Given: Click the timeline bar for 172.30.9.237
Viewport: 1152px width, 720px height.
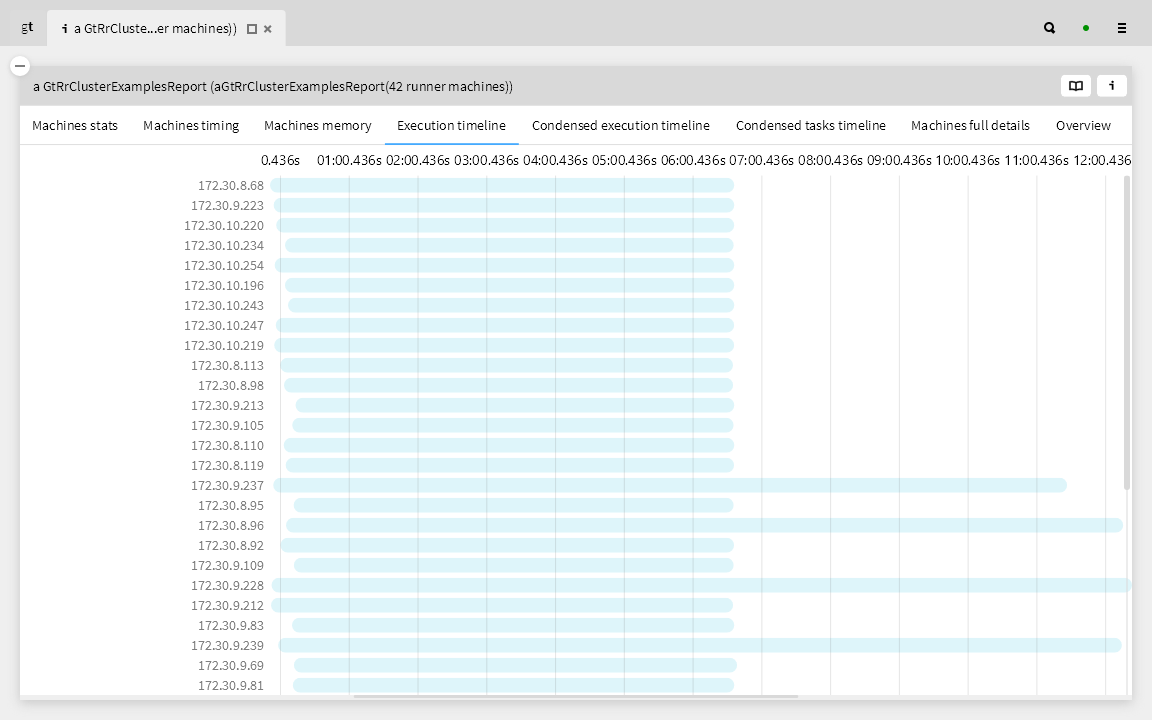Looking at the screenshot, I should 670,485.
